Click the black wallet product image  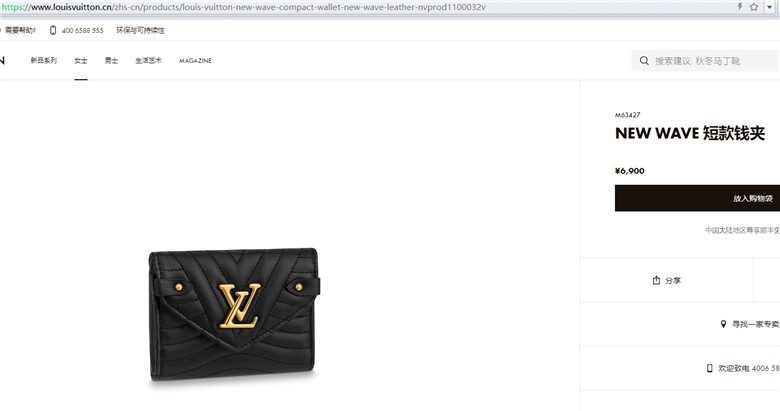pyautogui.click(x=234, y=314)
